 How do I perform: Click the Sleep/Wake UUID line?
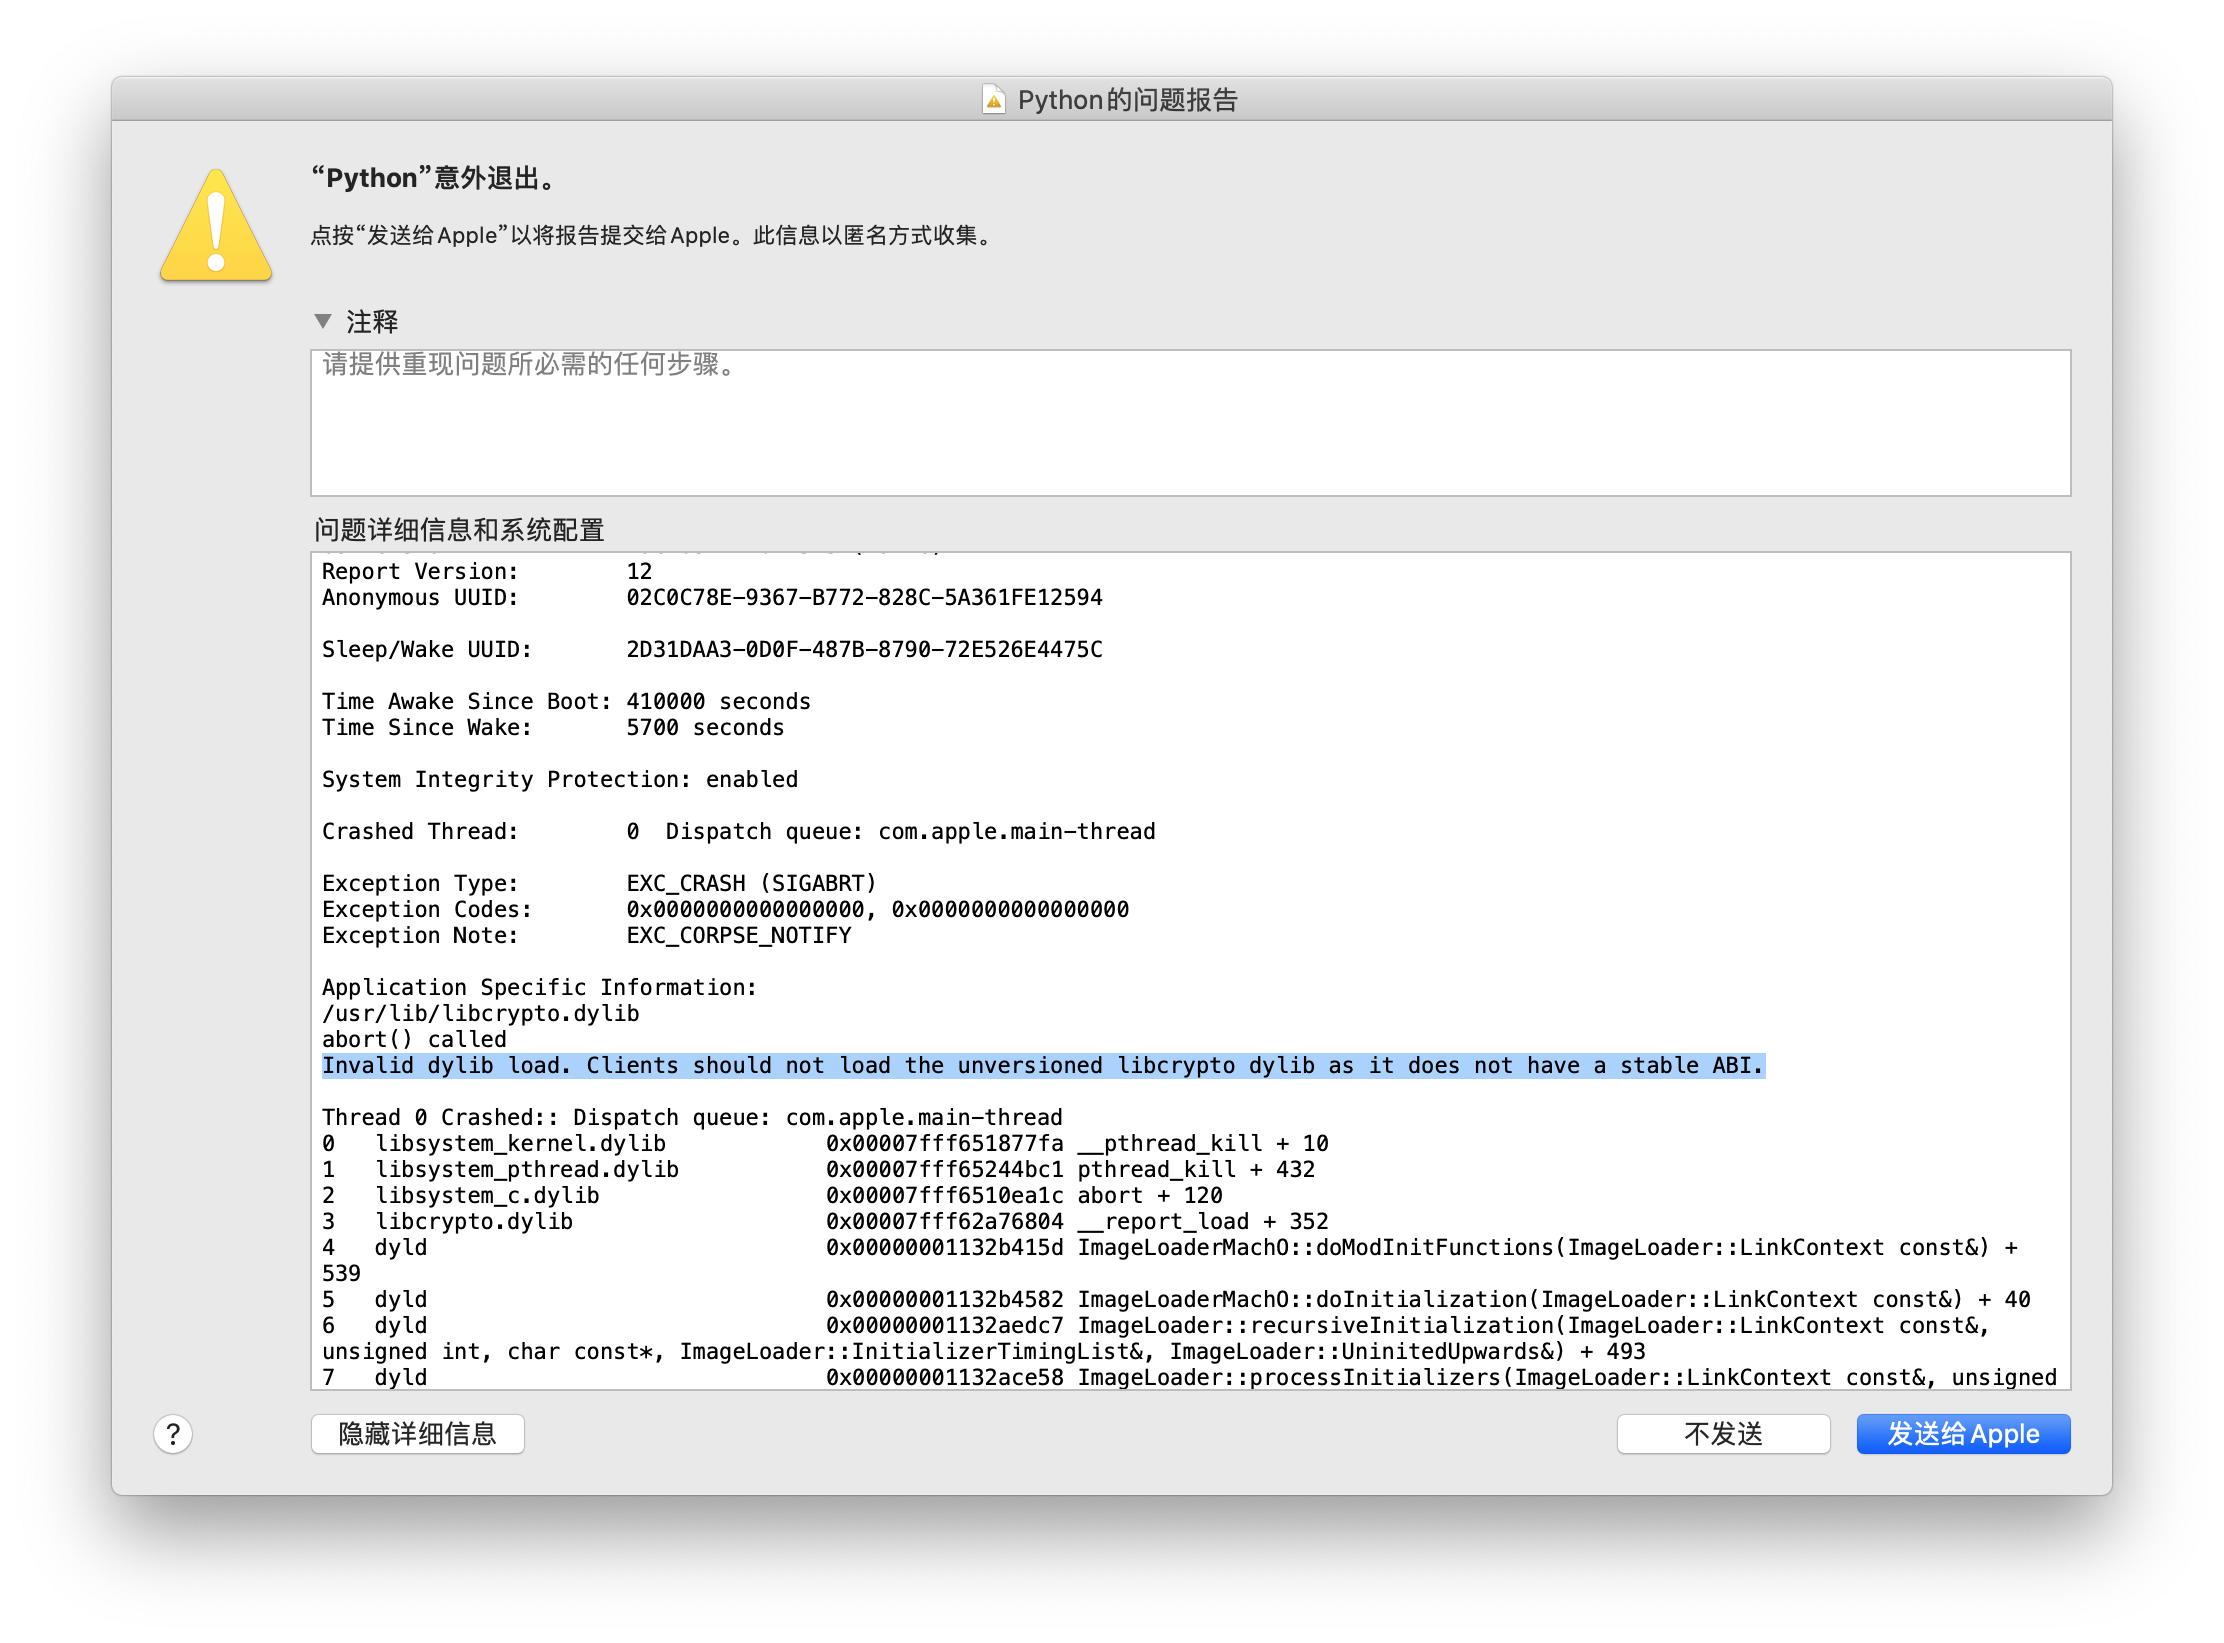click(712, 649)
